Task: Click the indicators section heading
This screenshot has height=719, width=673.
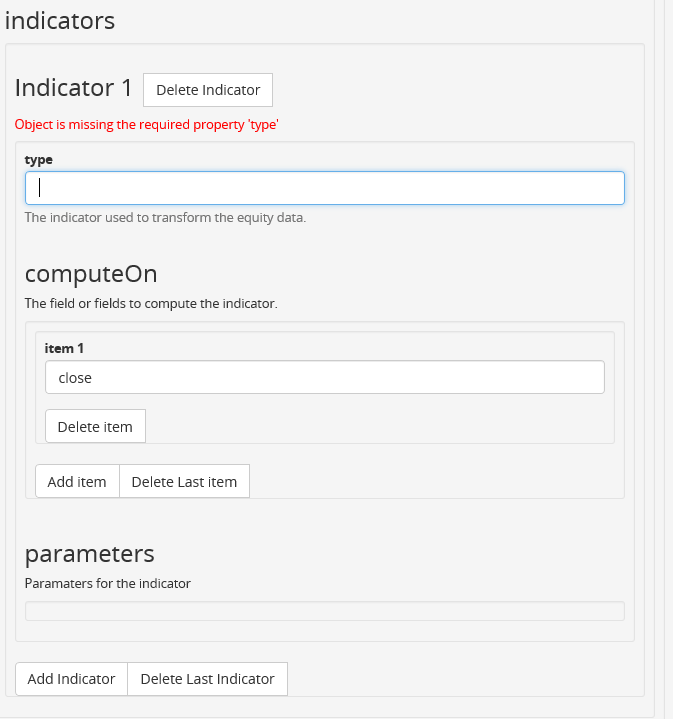Action: click(x=60, y=21)
